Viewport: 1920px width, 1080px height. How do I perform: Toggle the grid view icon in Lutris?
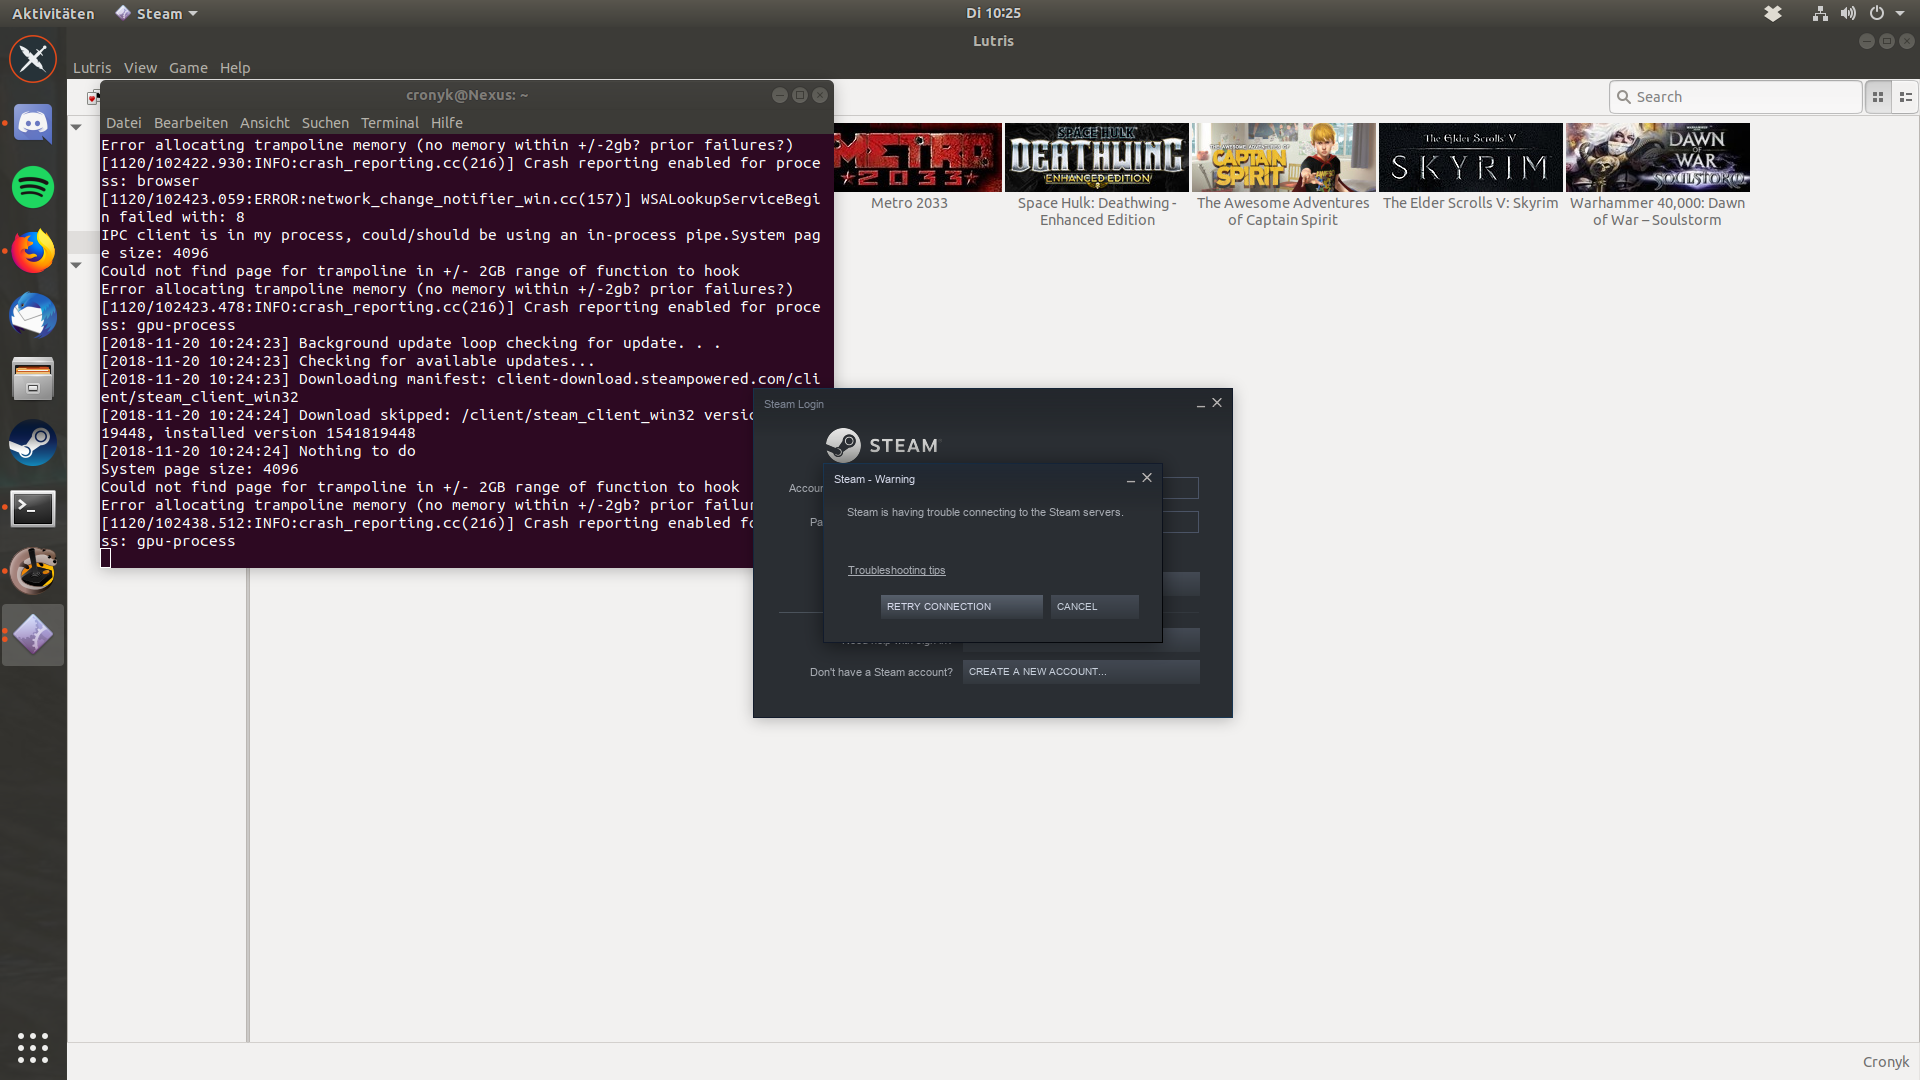[1878, 96]
